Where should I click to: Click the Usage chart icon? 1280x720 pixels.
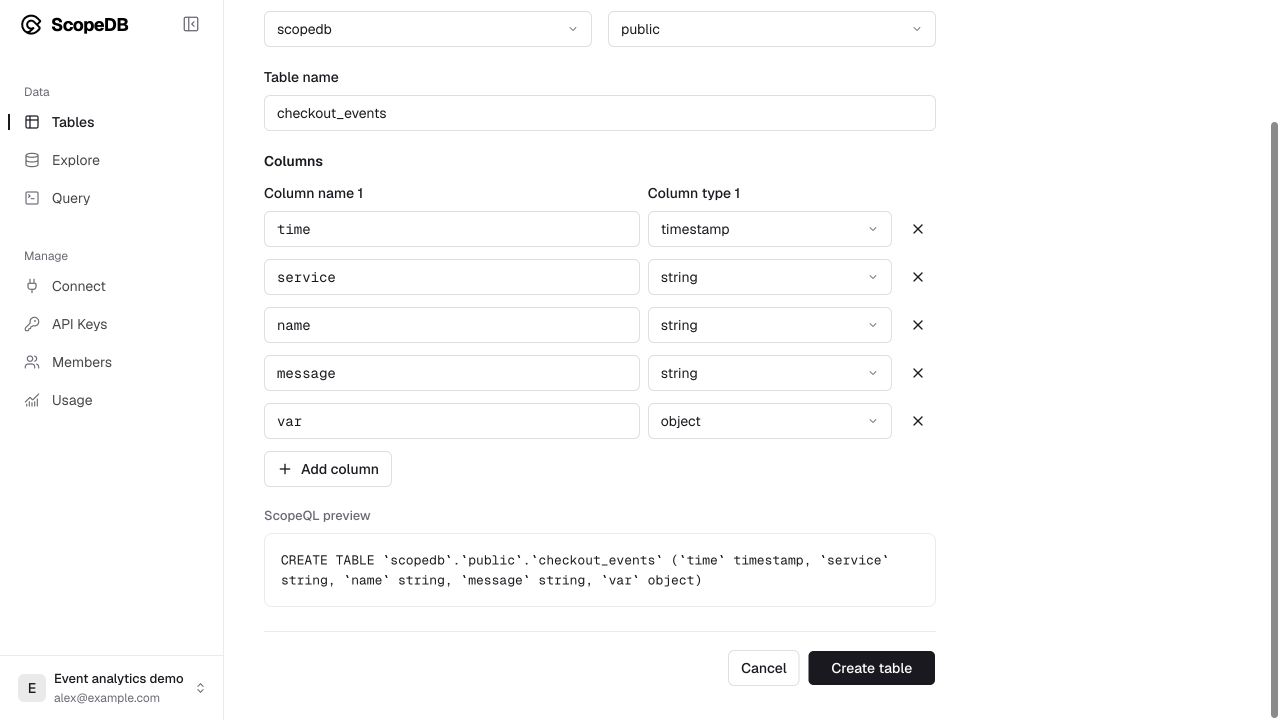(32, 400)
